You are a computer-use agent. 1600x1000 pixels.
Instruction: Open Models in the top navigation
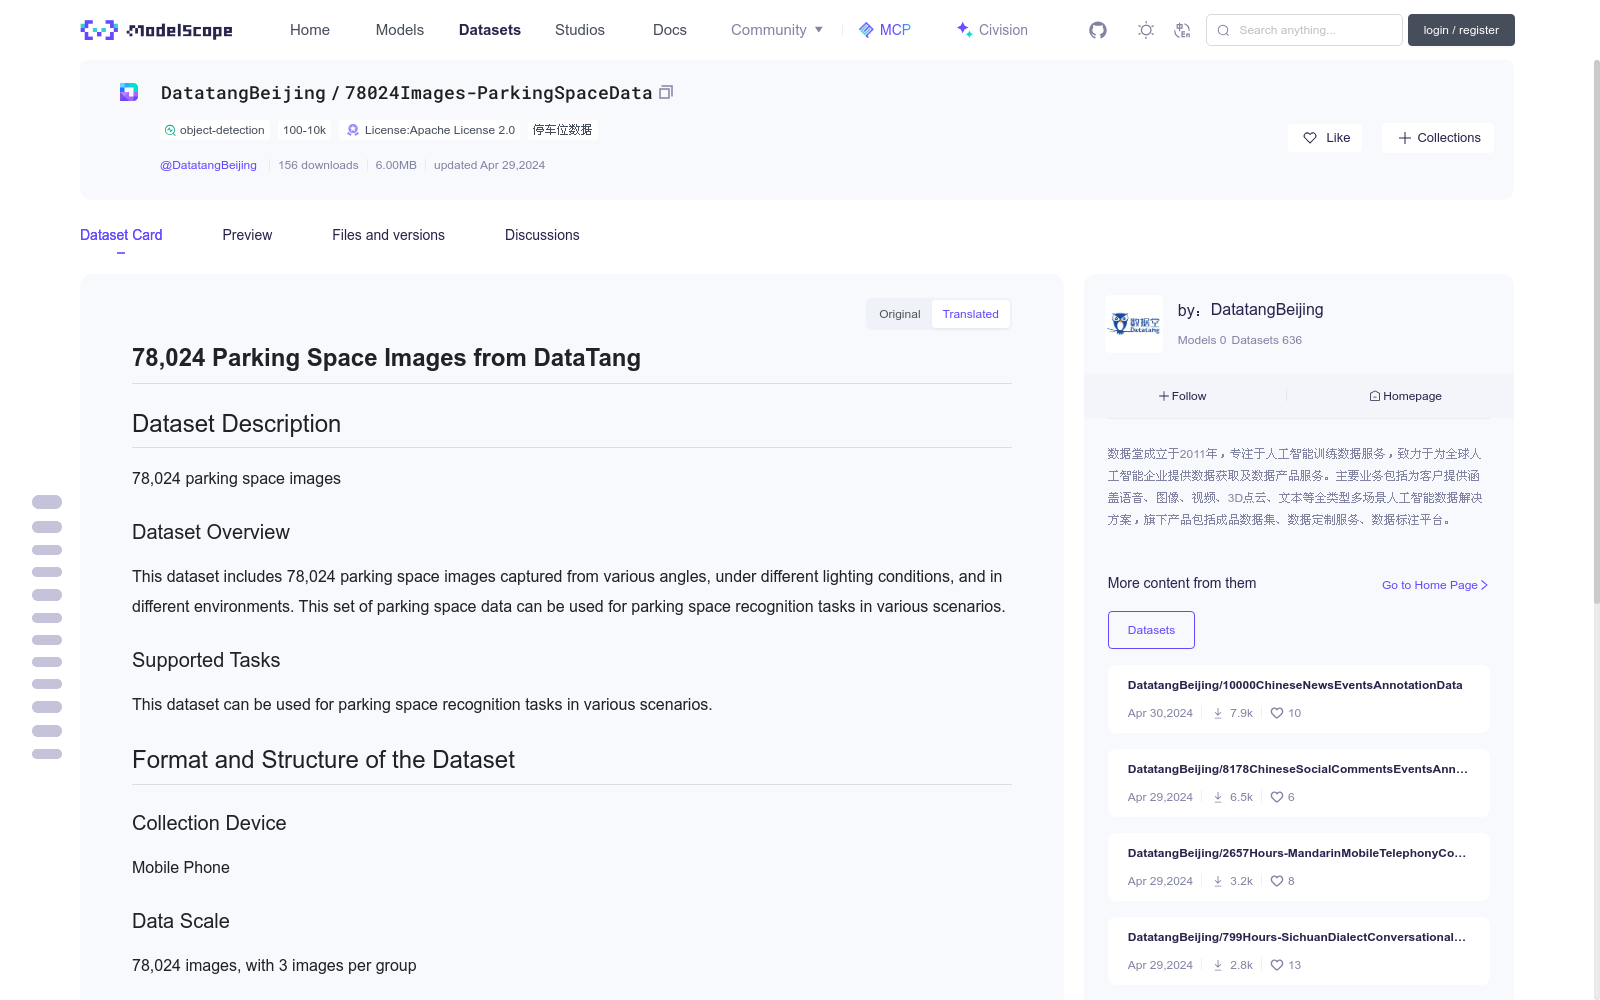(400, 30)
